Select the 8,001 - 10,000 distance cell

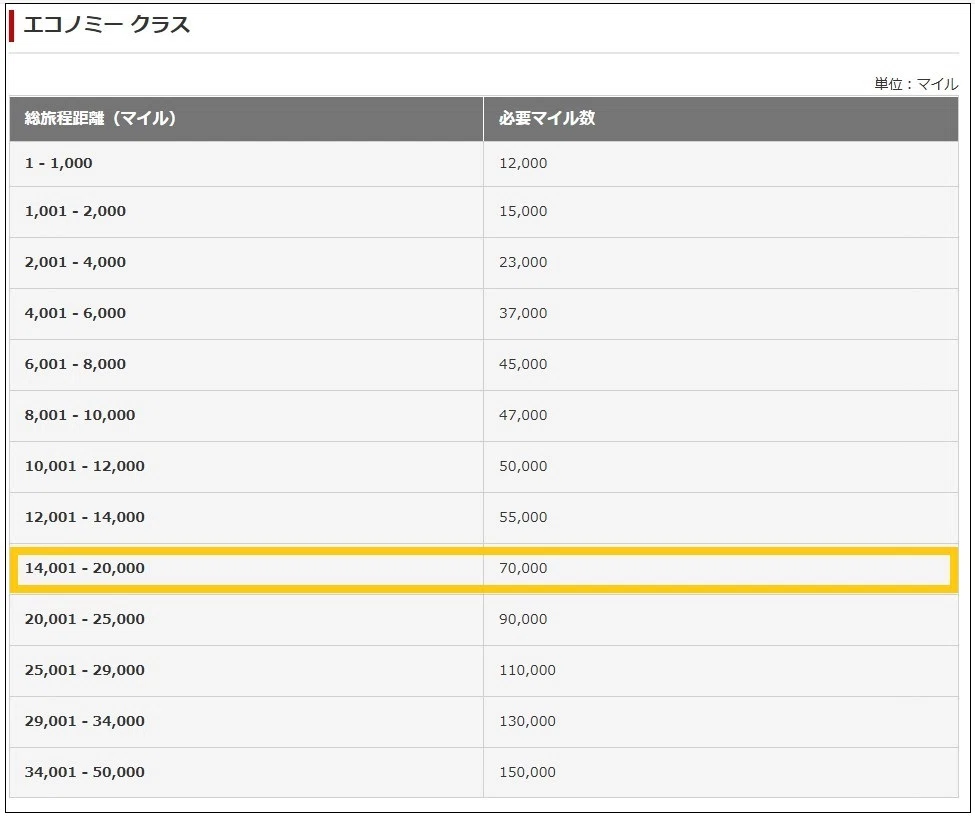(x=246, y=415)
